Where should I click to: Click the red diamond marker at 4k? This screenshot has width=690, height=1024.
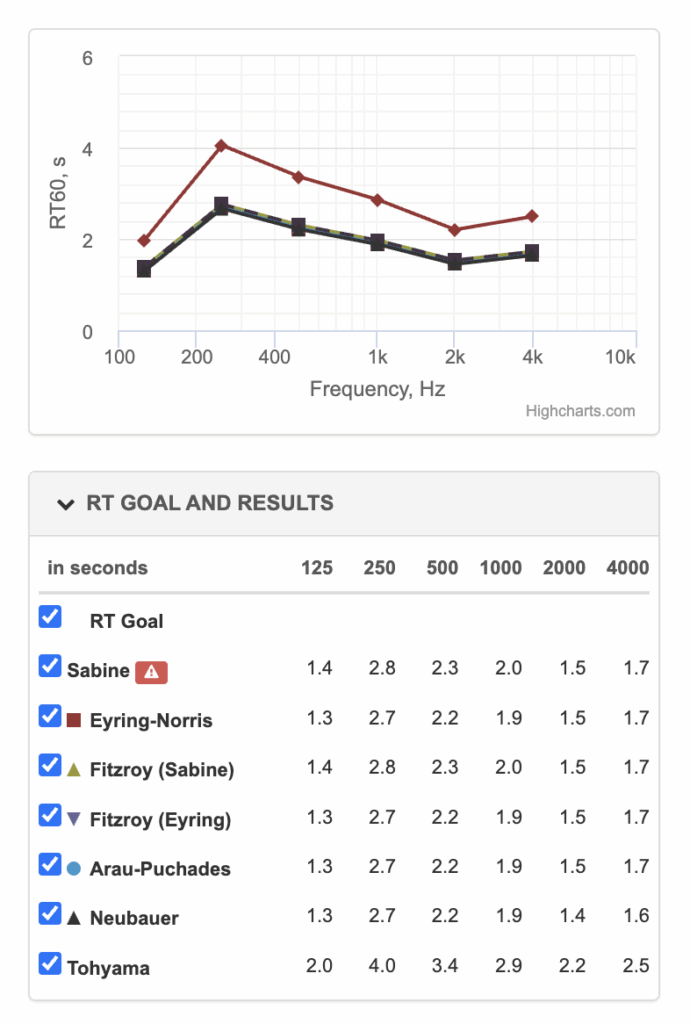(x=532, y=216)
